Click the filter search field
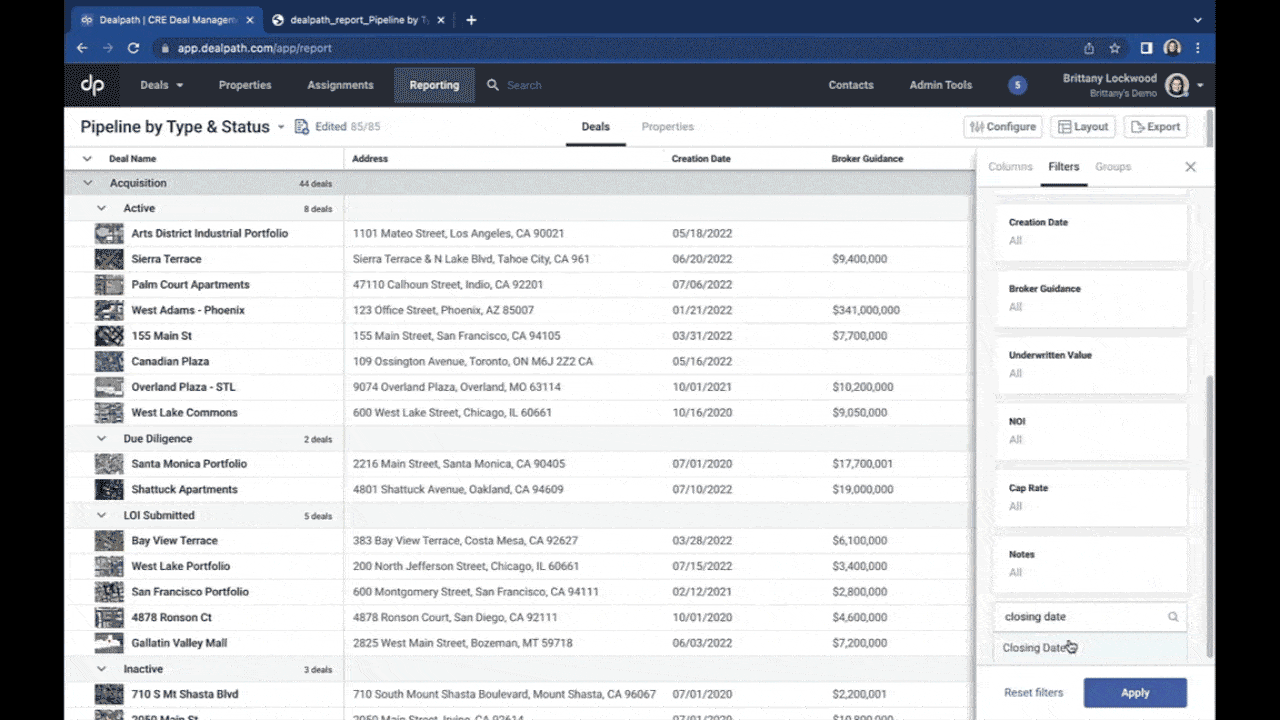Screen dimensions: 1280x720 [1090, 617]
